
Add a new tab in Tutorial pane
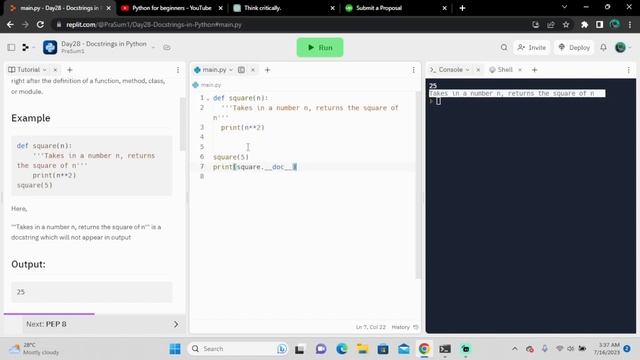pyautogui.click(x=69, y=70)
